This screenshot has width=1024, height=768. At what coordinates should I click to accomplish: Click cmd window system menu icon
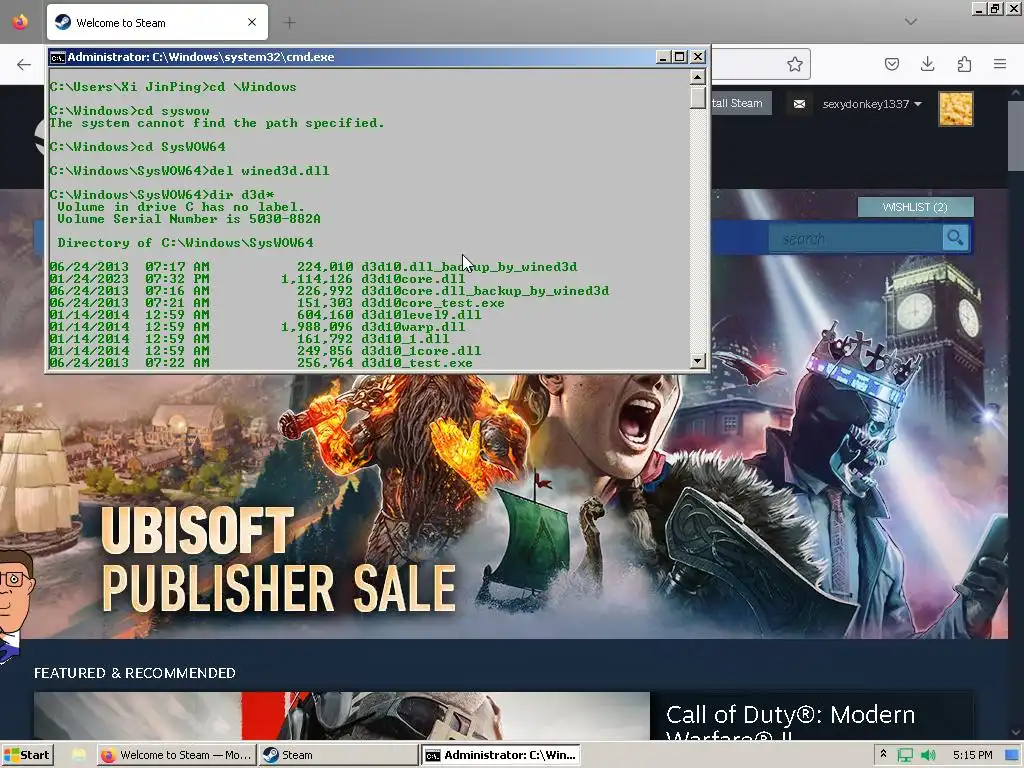(x=57, y=57)
